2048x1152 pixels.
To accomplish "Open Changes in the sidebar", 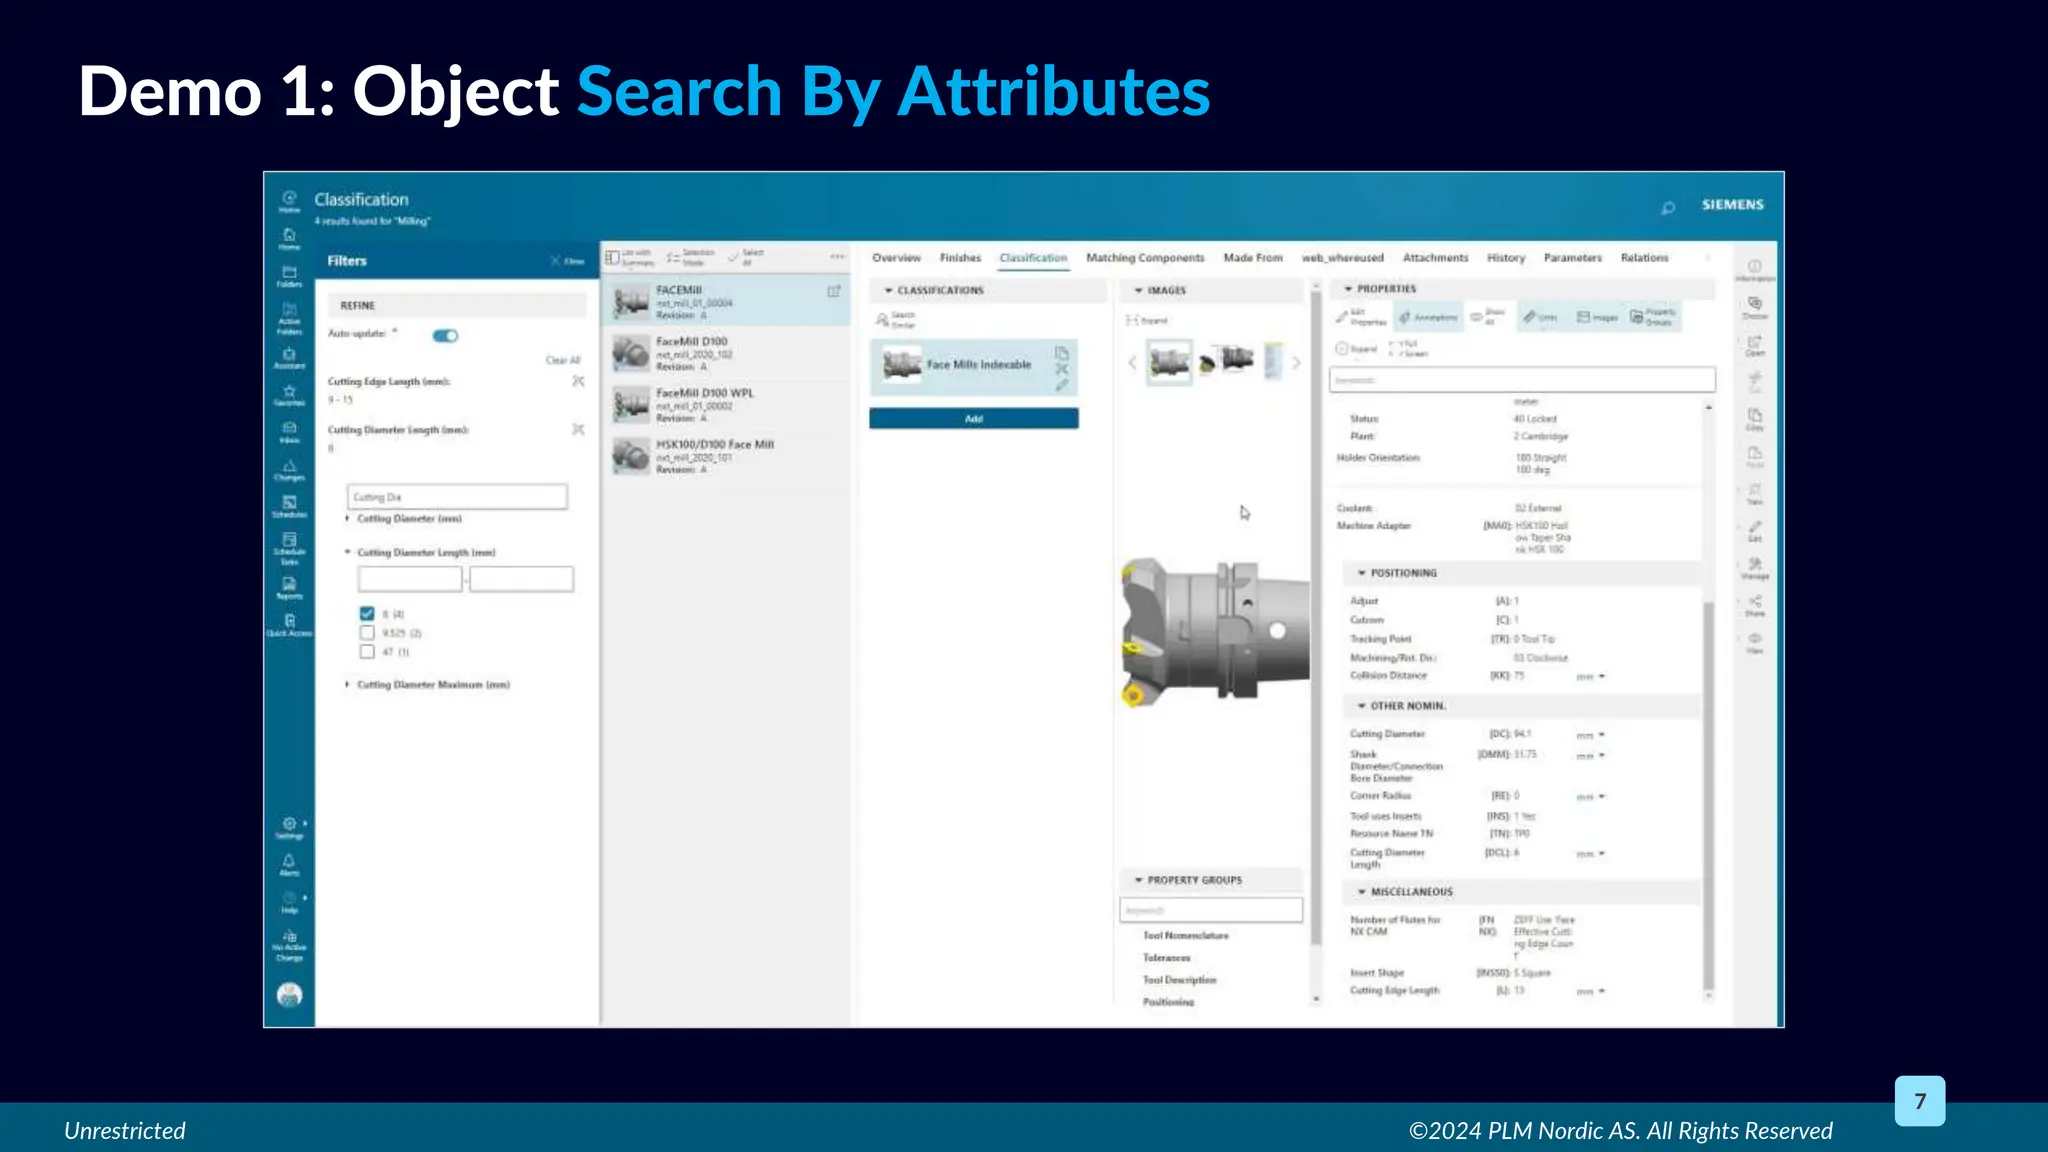I will [x=289, y=470].
